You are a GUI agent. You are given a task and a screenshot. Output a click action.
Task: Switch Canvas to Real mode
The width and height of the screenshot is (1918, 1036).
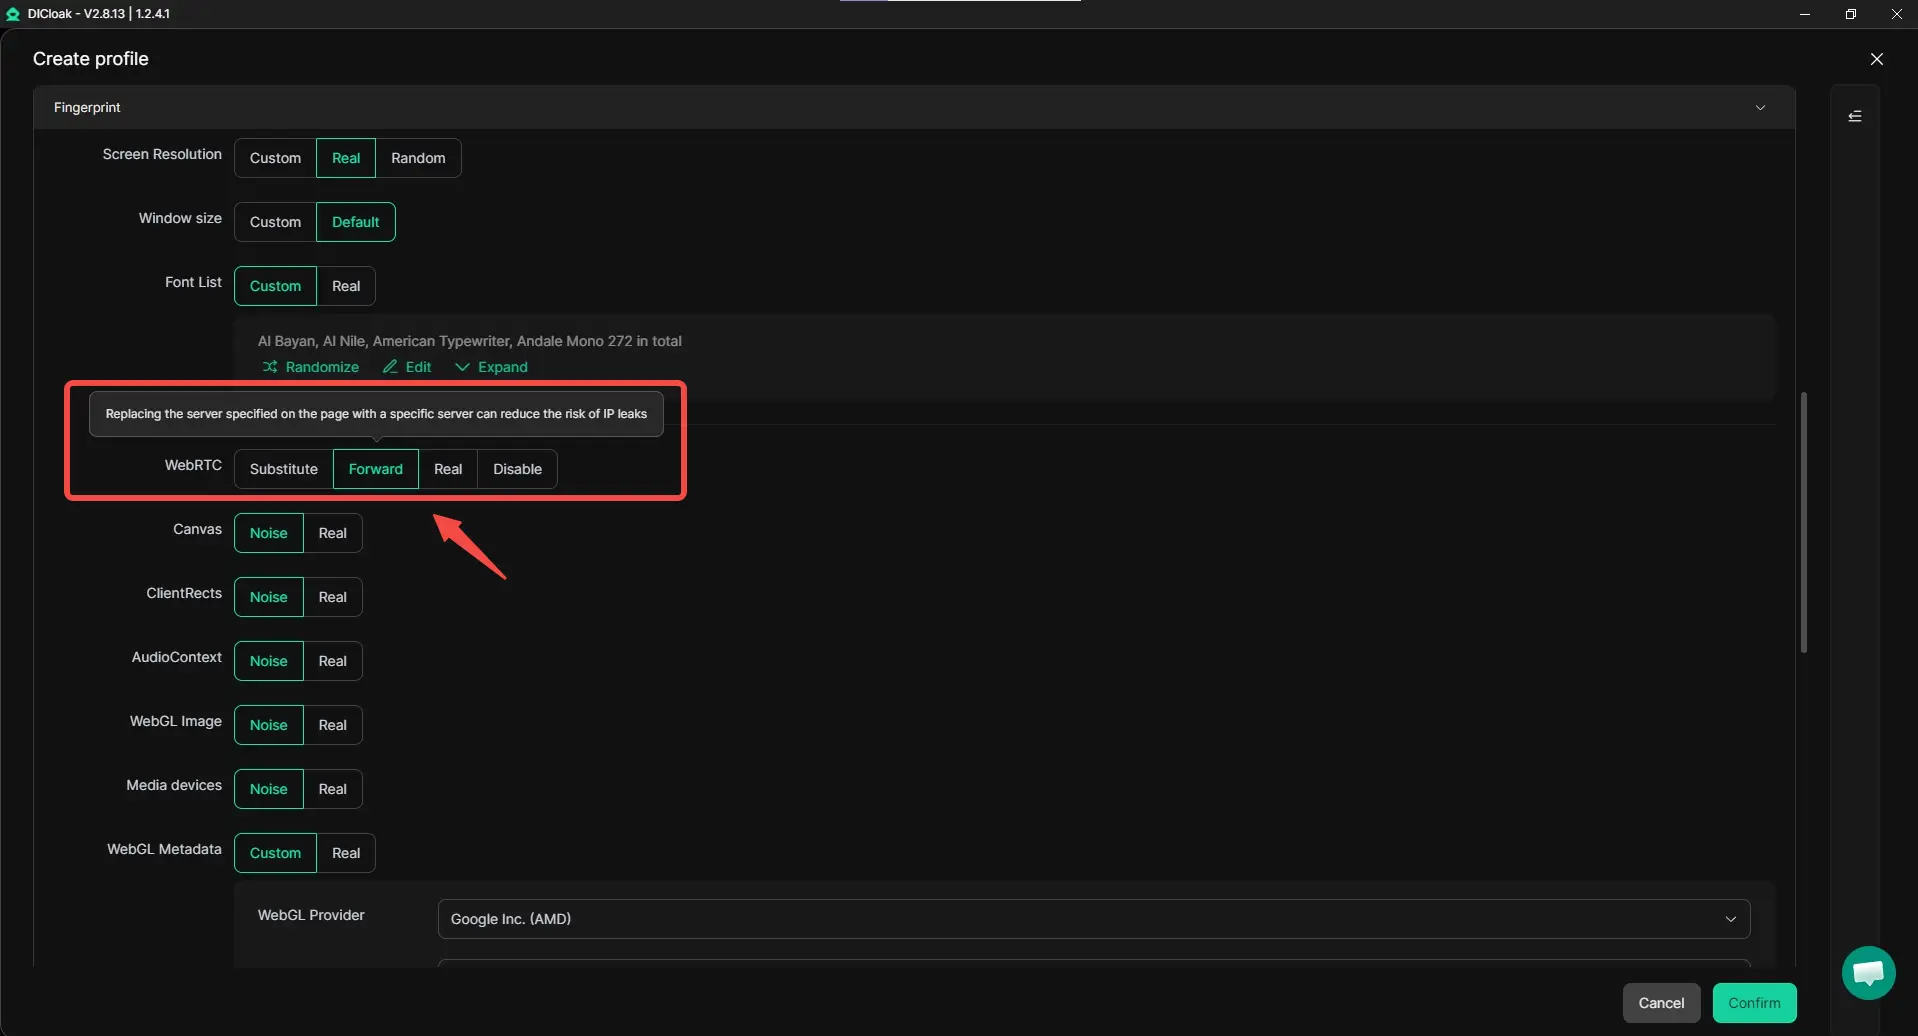(x=332, y=533)
